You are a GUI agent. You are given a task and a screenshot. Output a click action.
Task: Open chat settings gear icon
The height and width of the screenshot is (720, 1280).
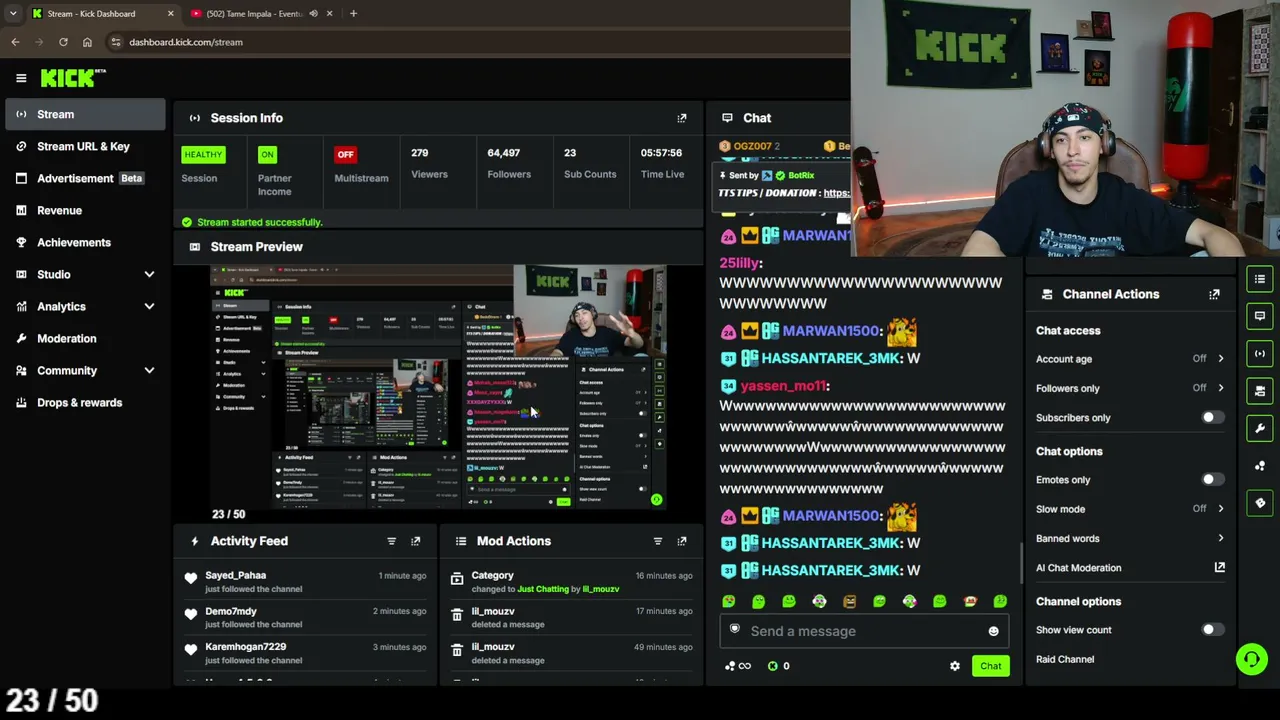pyautogui.click(x=955, y=666)
